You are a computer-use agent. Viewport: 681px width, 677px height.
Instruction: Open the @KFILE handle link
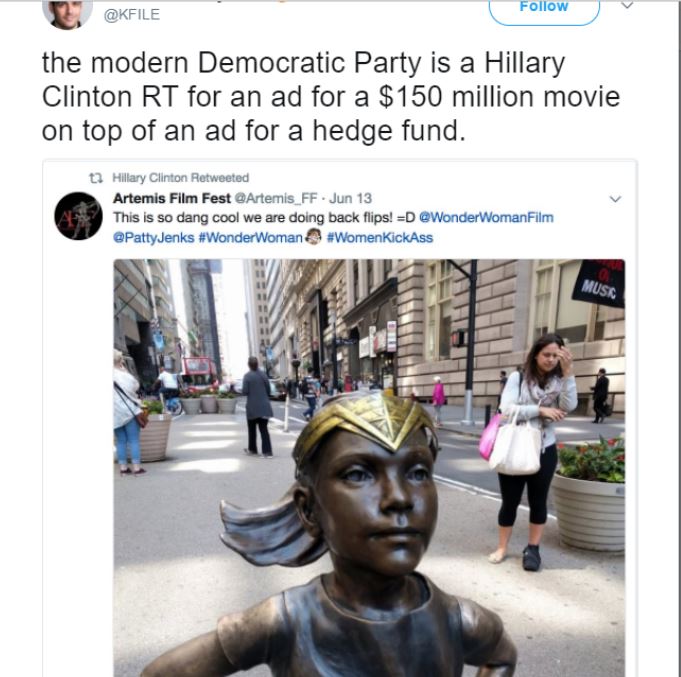(x=132, y=14)
